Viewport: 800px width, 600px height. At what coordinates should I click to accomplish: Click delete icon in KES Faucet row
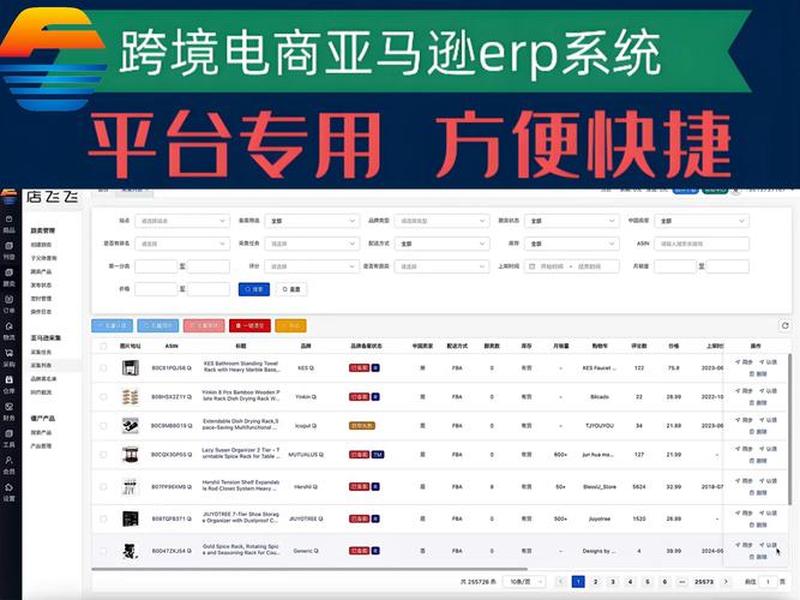[x=752, y=374]
